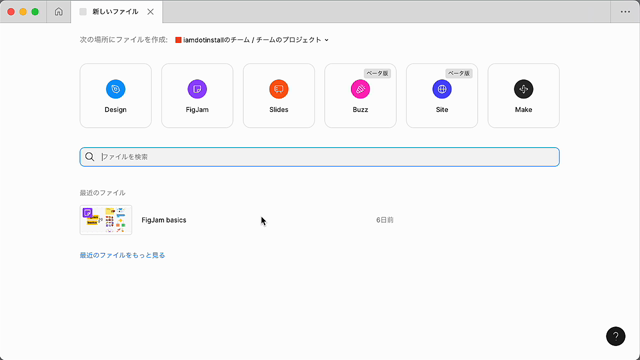Open the FigJam basics thumbnail
Viewport: 640px width, 360px height.
pyautogui.click(x=106, y=220)
